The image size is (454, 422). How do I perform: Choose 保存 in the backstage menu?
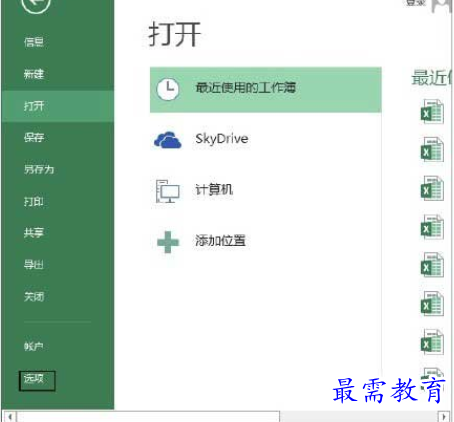tap(34, 137)
